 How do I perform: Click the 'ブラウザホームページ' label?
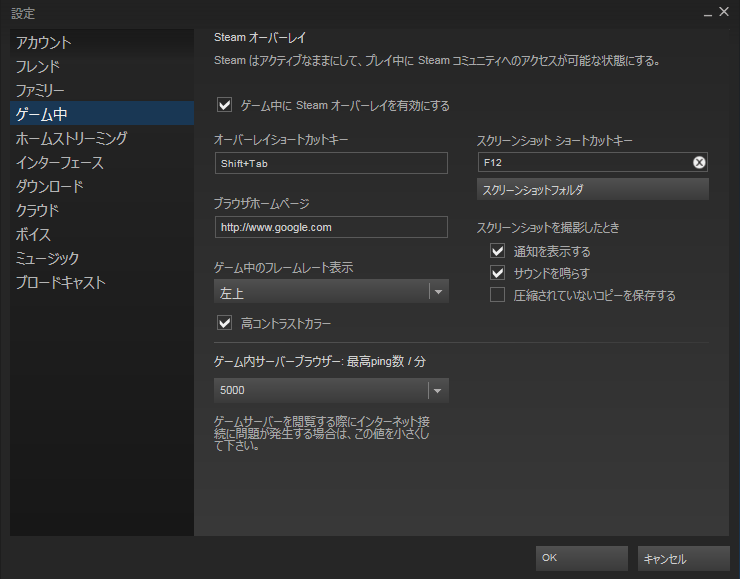coord(262,203)
